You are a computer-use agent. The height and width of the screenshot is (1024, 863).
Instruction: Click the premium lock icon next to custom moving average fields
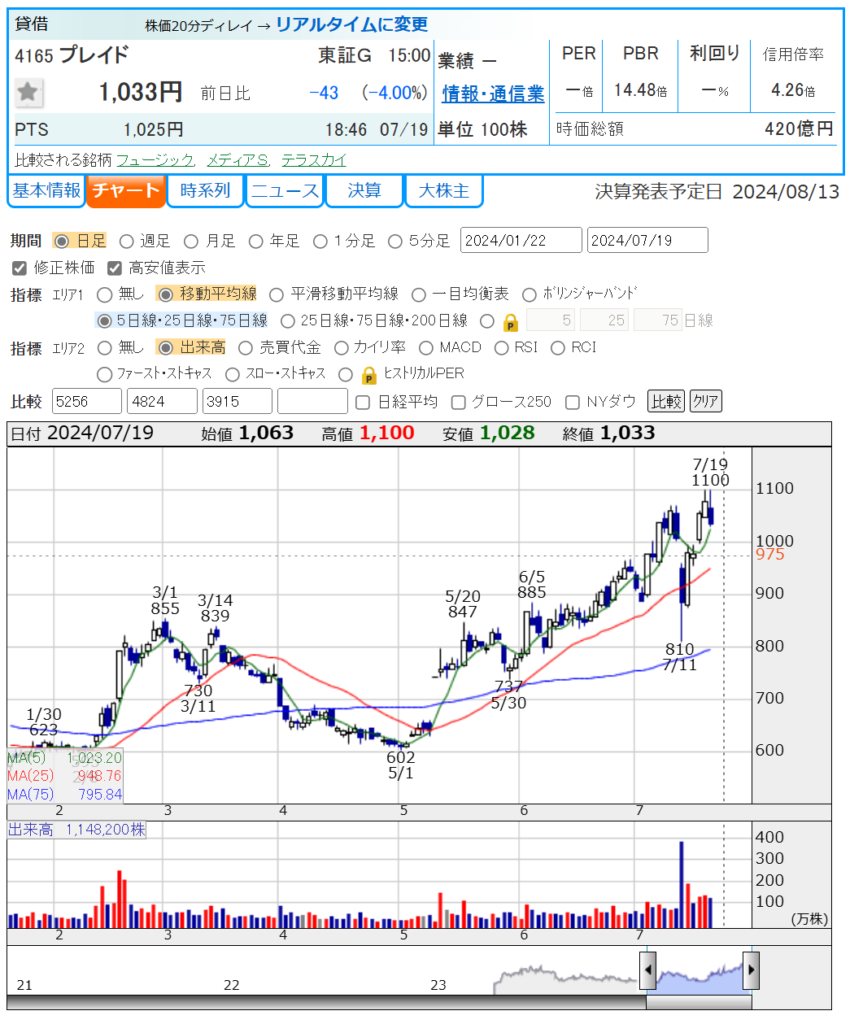pyautogui.click(x=510, y=321)
